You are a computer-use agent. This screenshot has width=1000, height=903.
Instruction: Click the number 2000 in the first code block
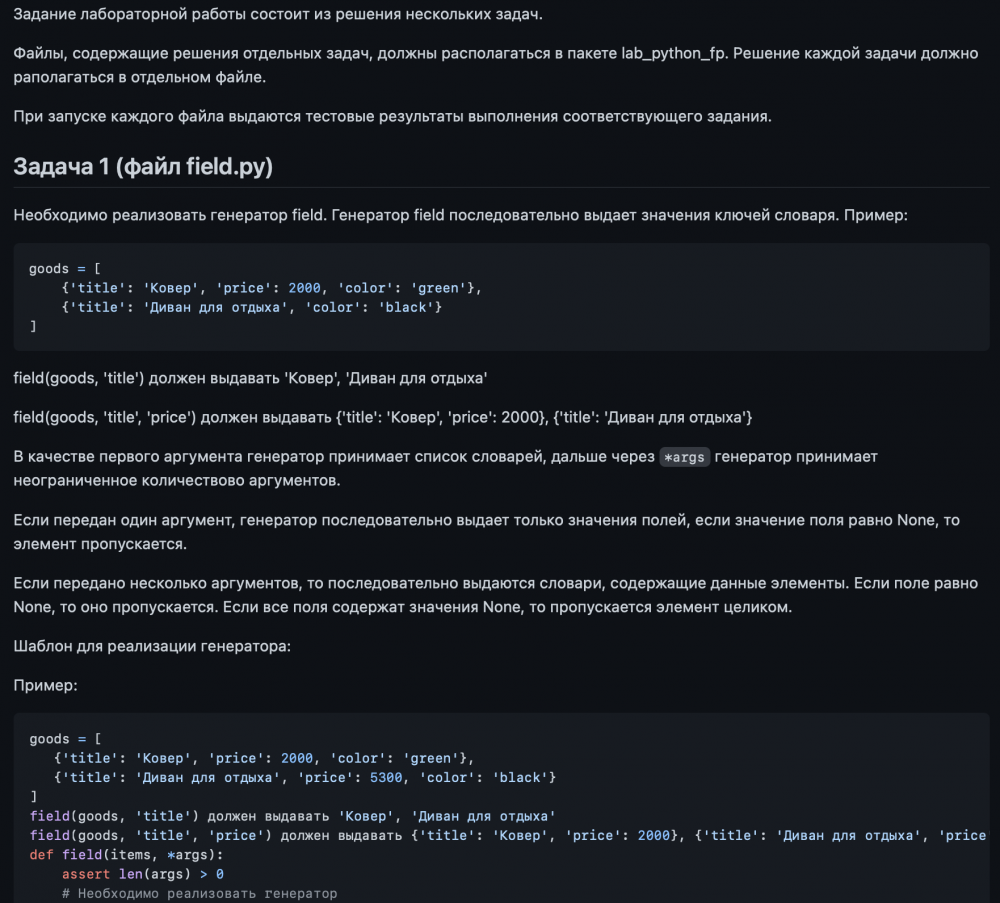tap(304, 288)
